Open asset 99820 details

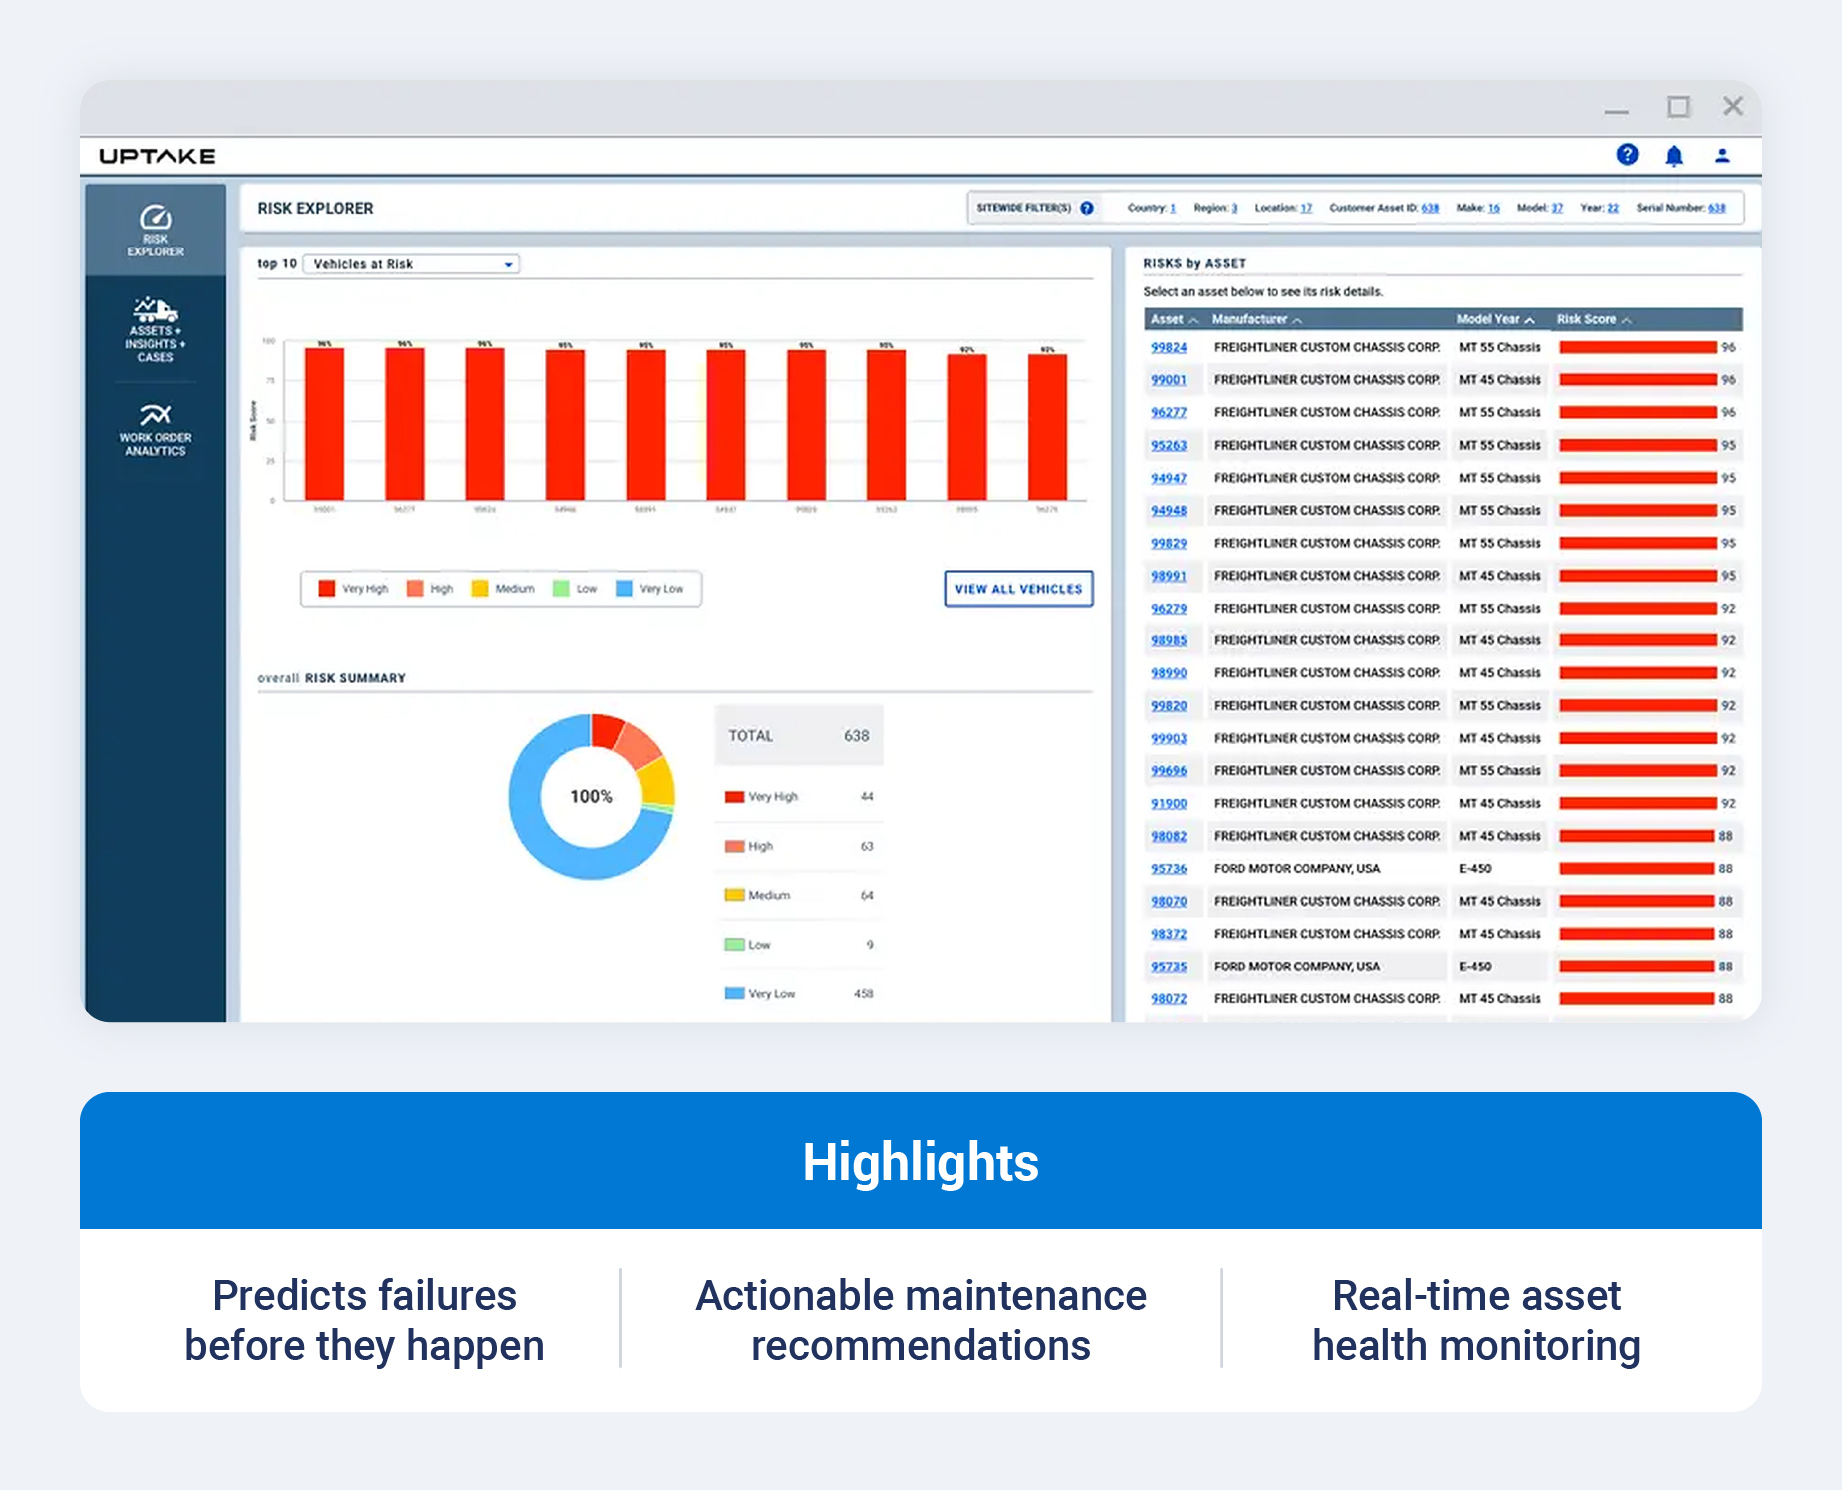click(1169, 705)
